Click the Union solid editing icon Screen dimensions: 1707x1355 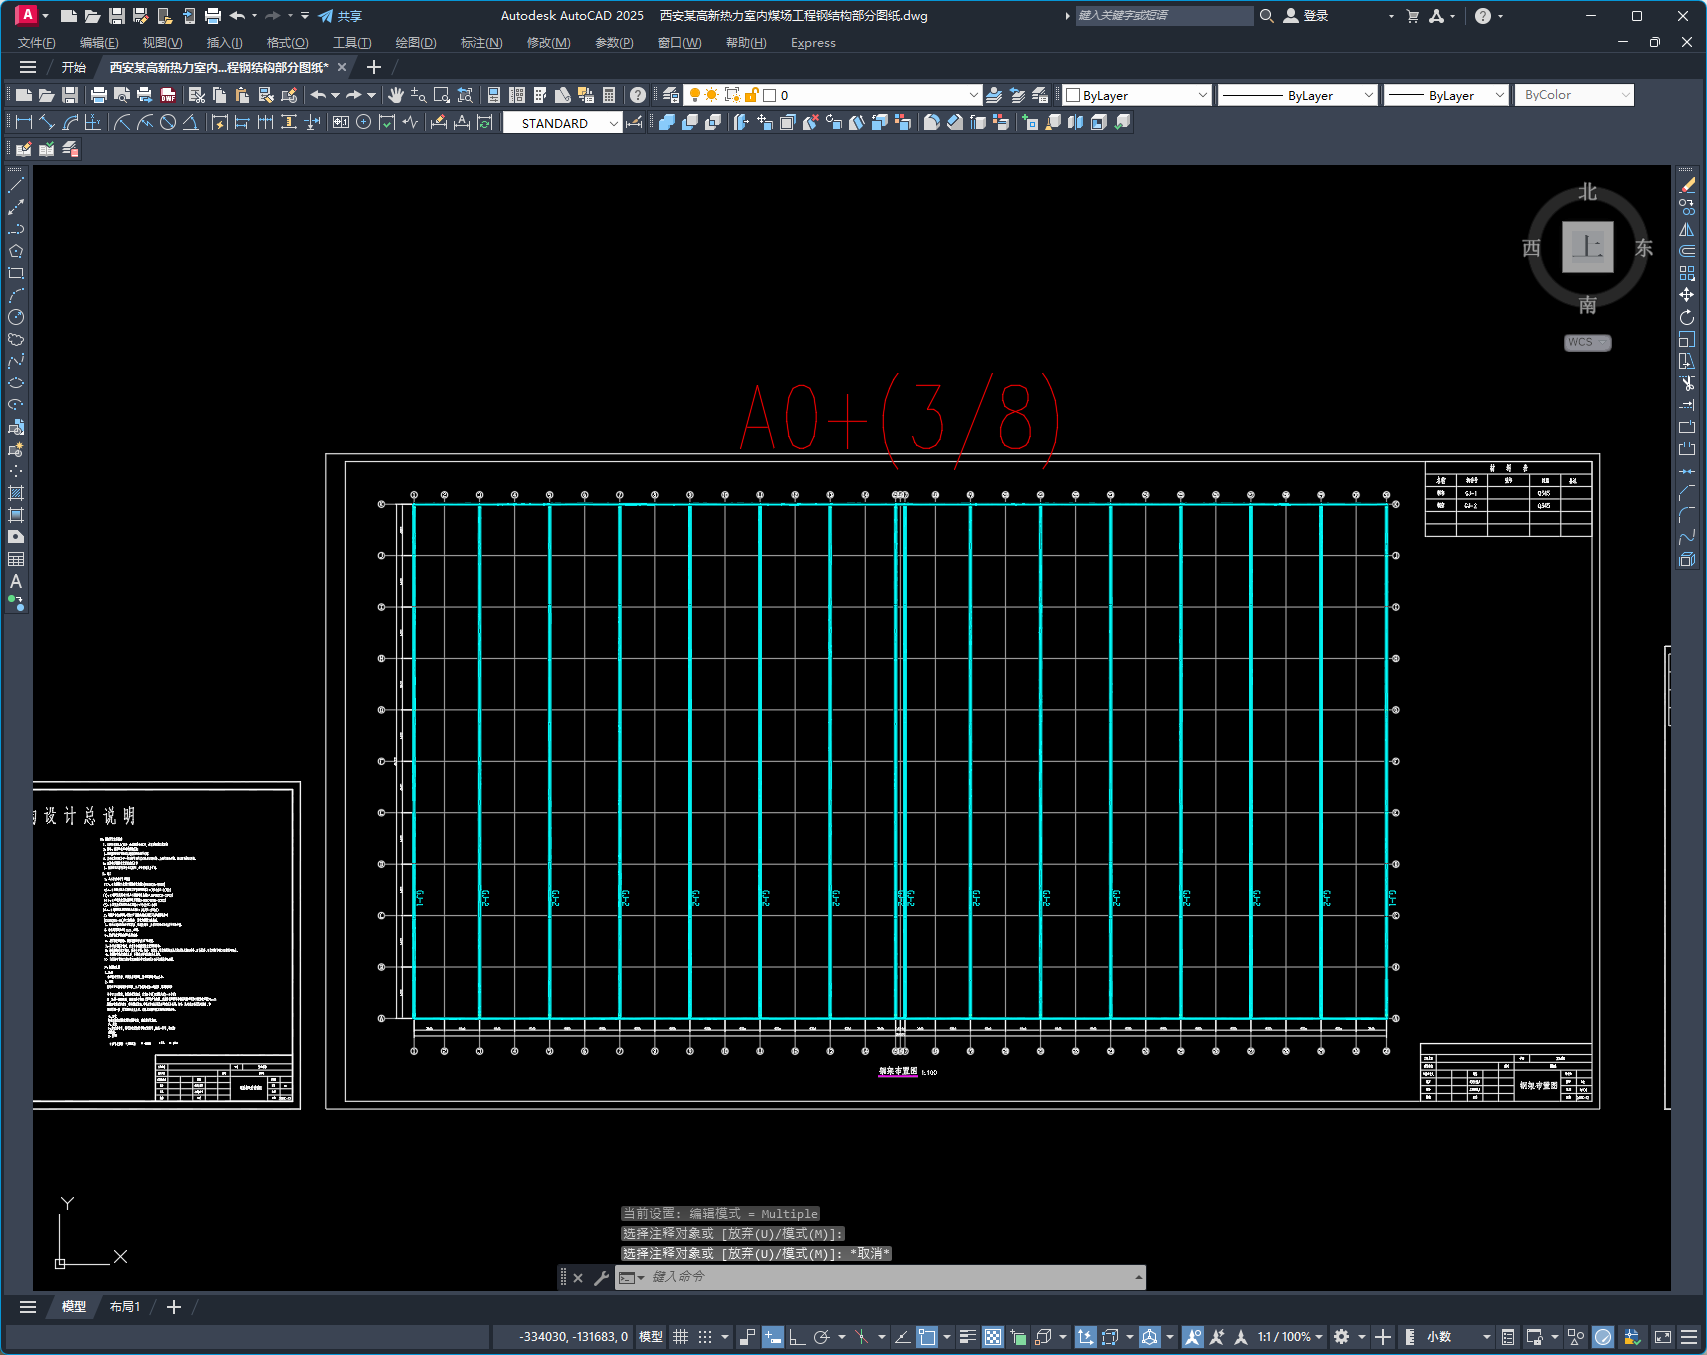[667, 122]
